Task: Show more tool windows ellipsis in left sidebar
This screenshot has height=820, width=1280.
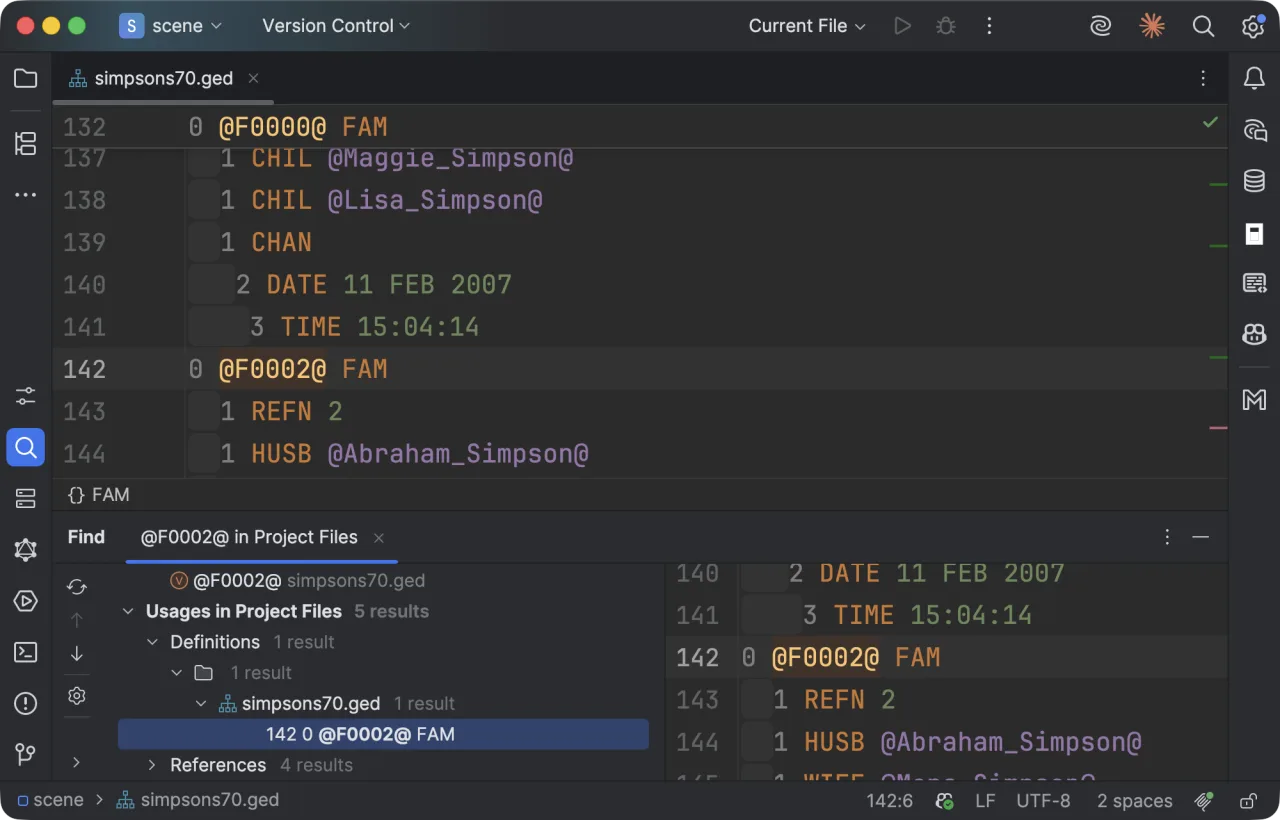Action: [26, 195]
